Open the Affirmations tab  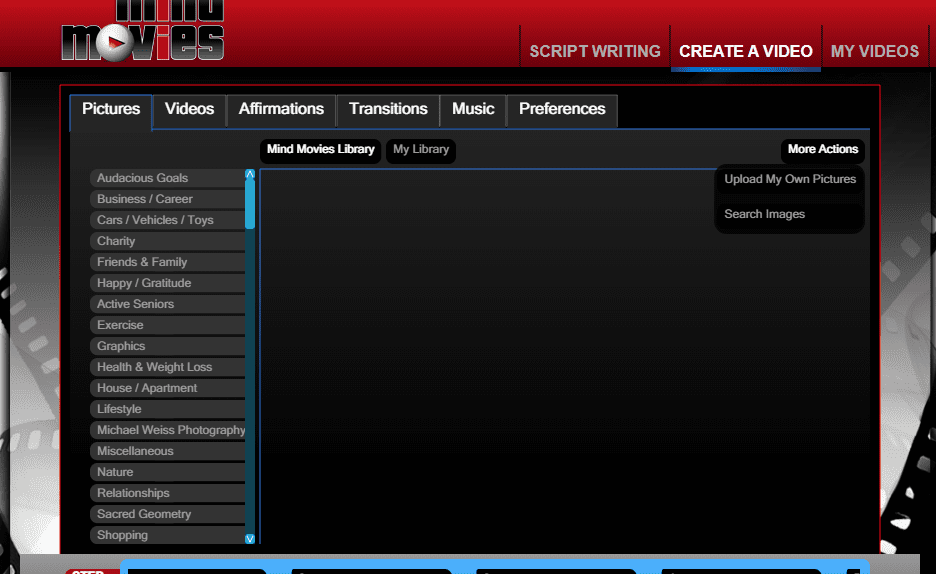click(281, 110)
